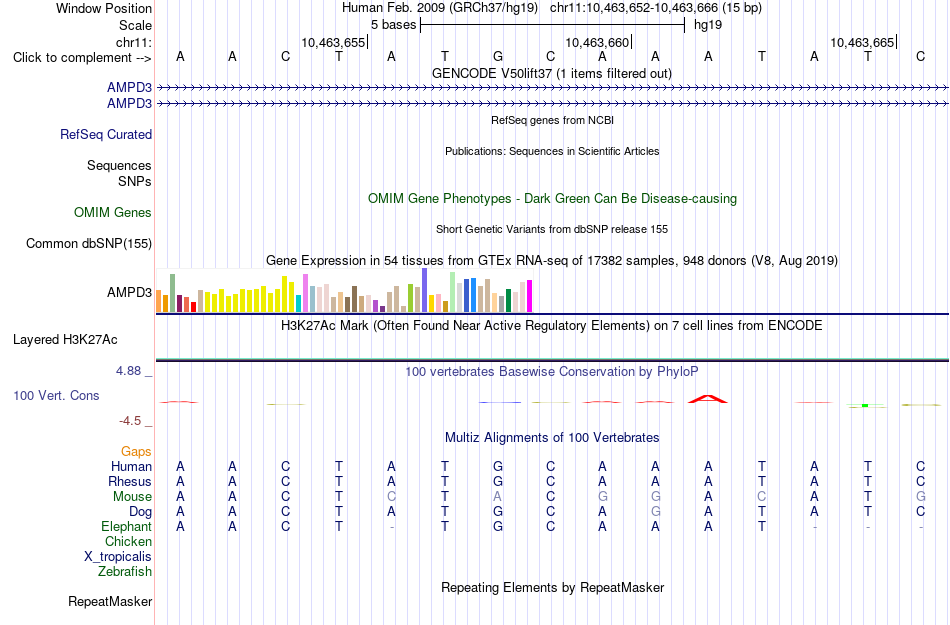Click the G base in the Elephant alignment row
Viewport: 950px width, 625px height.
click(497, 526)
